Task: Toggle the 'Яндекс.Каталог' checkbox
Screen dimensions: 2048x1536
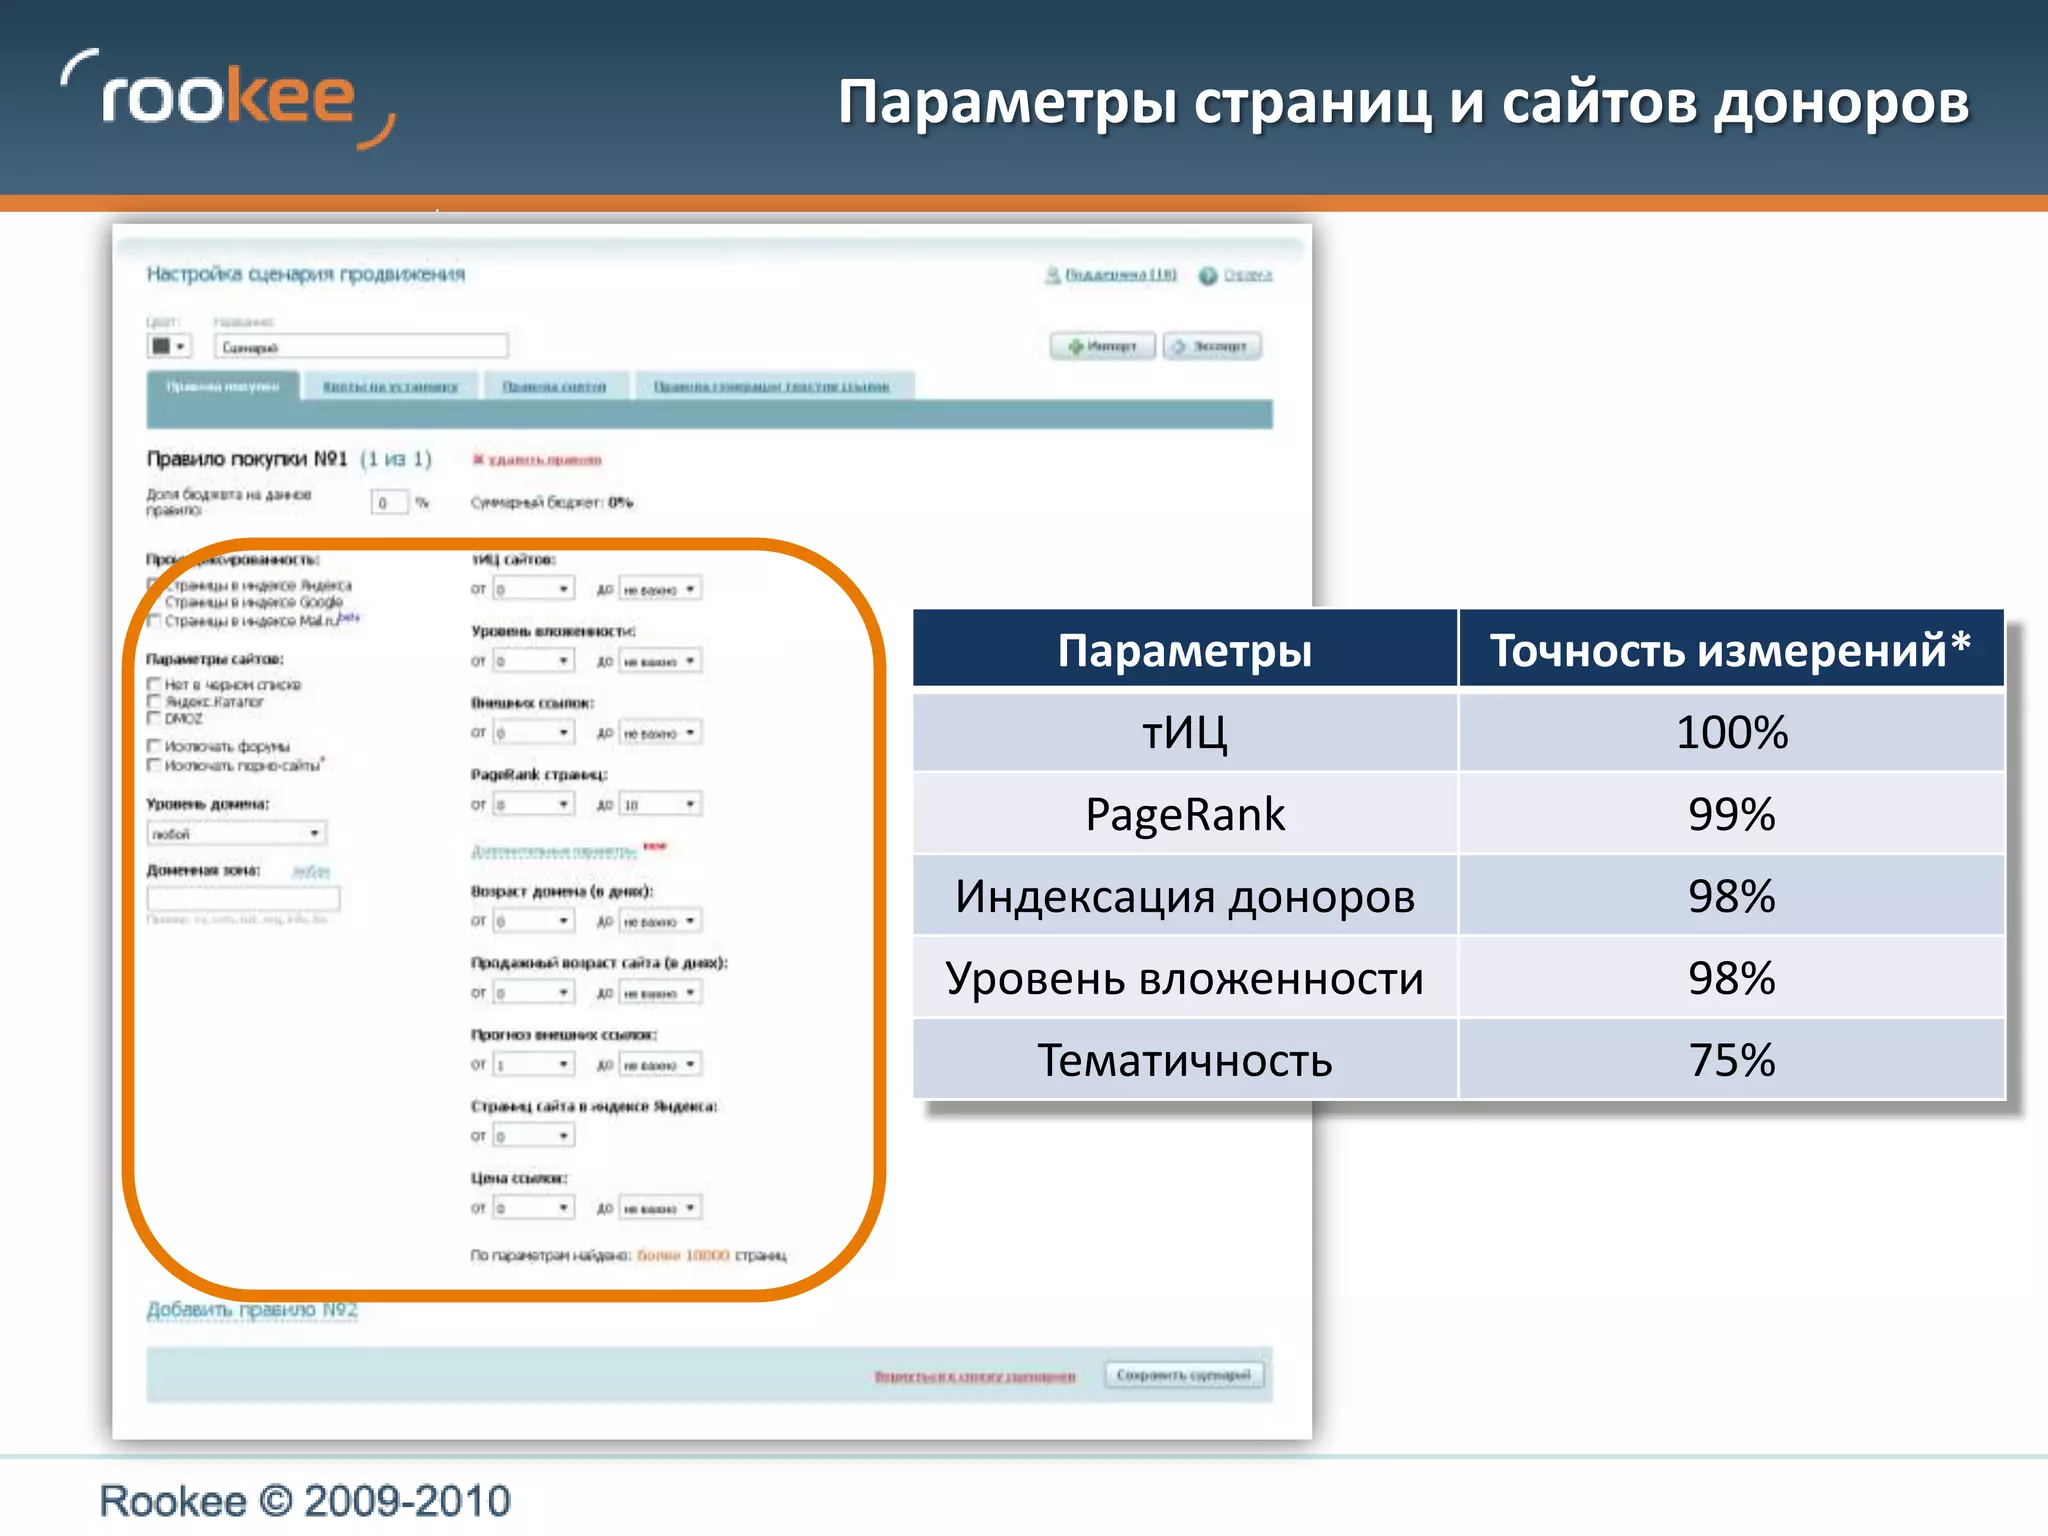Action: tap(154, 701)
